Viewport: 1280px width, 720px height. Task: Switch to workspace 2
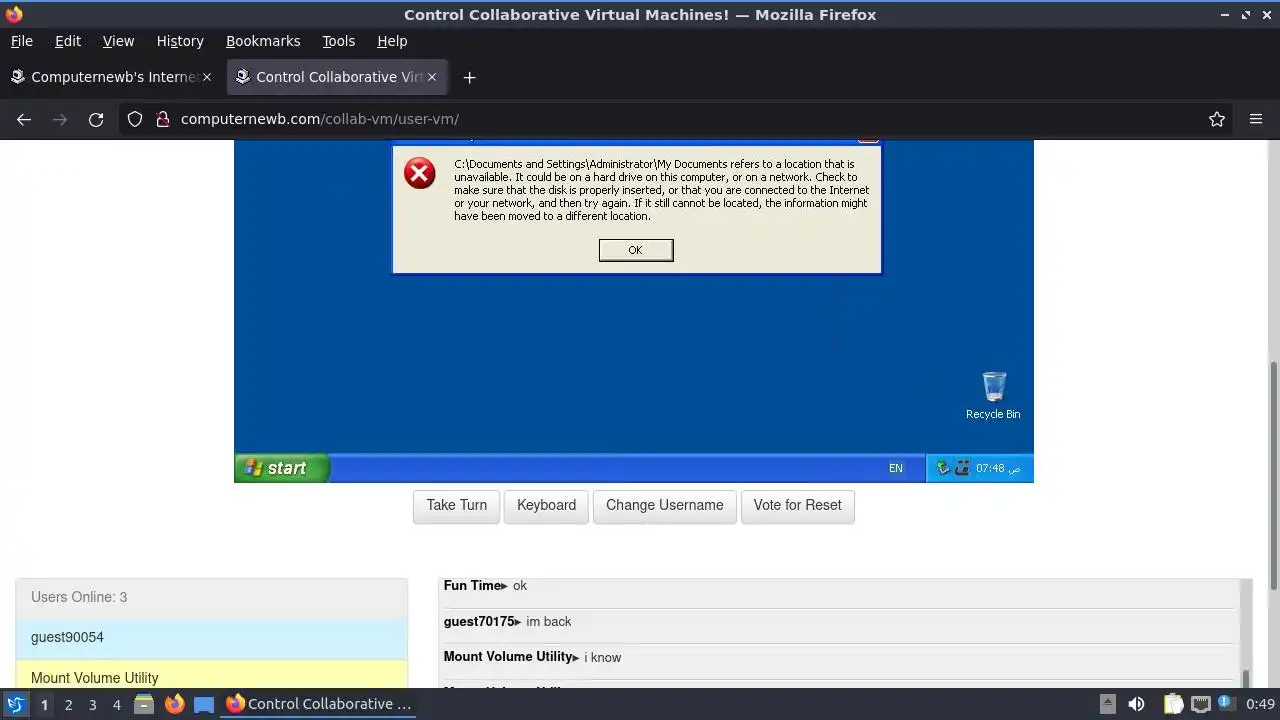click(x=68, y=705)
